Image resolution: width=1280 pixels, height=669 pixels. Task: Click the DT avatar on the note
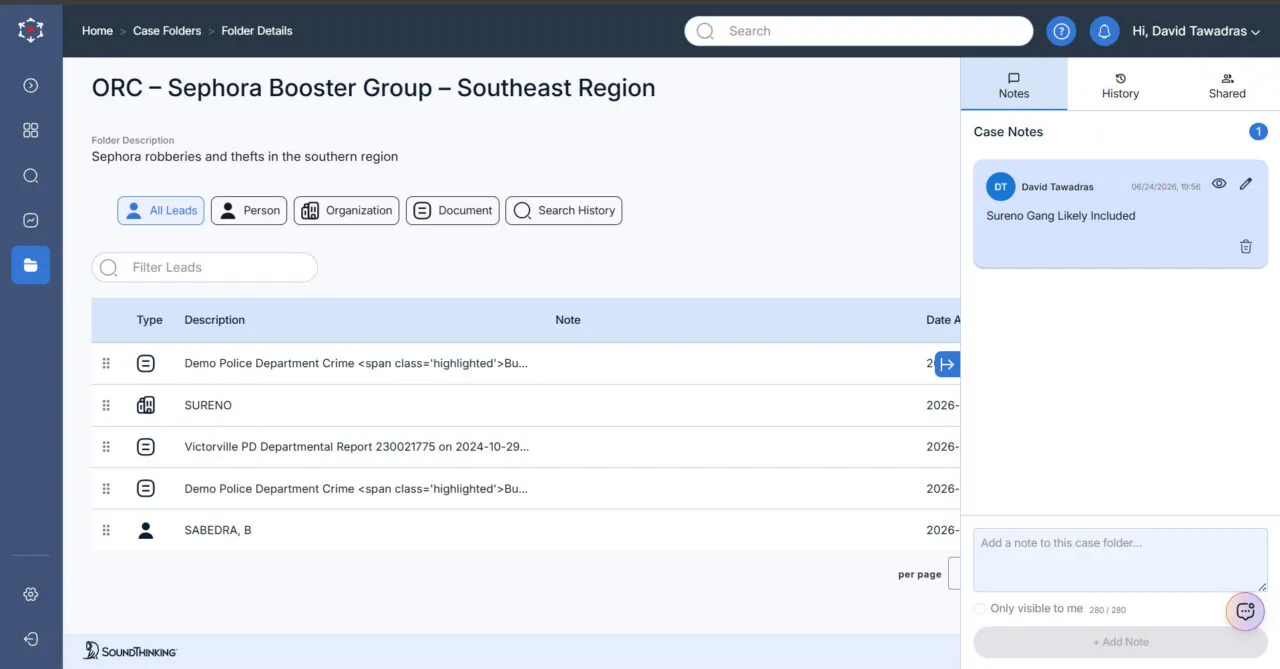[1000, 187]
